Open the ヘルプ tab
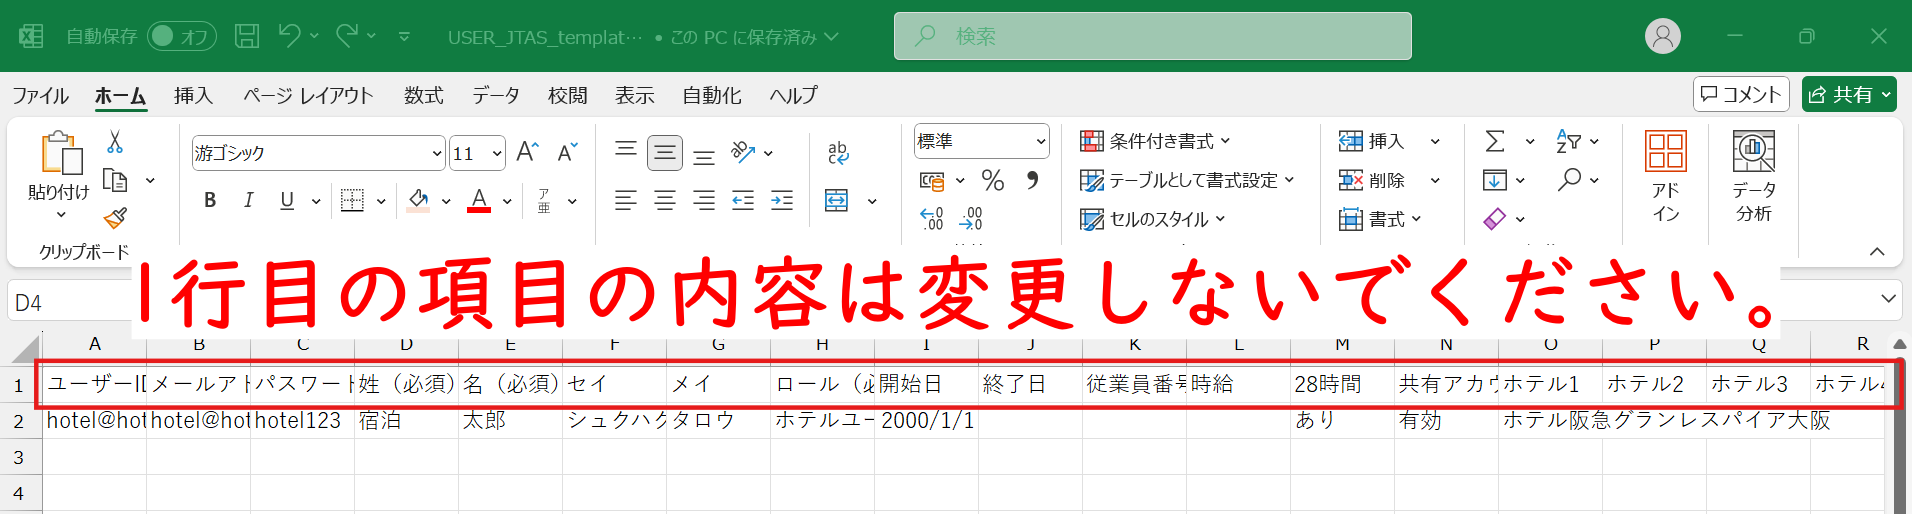The image size is (1912, 514). click(794, 95)
